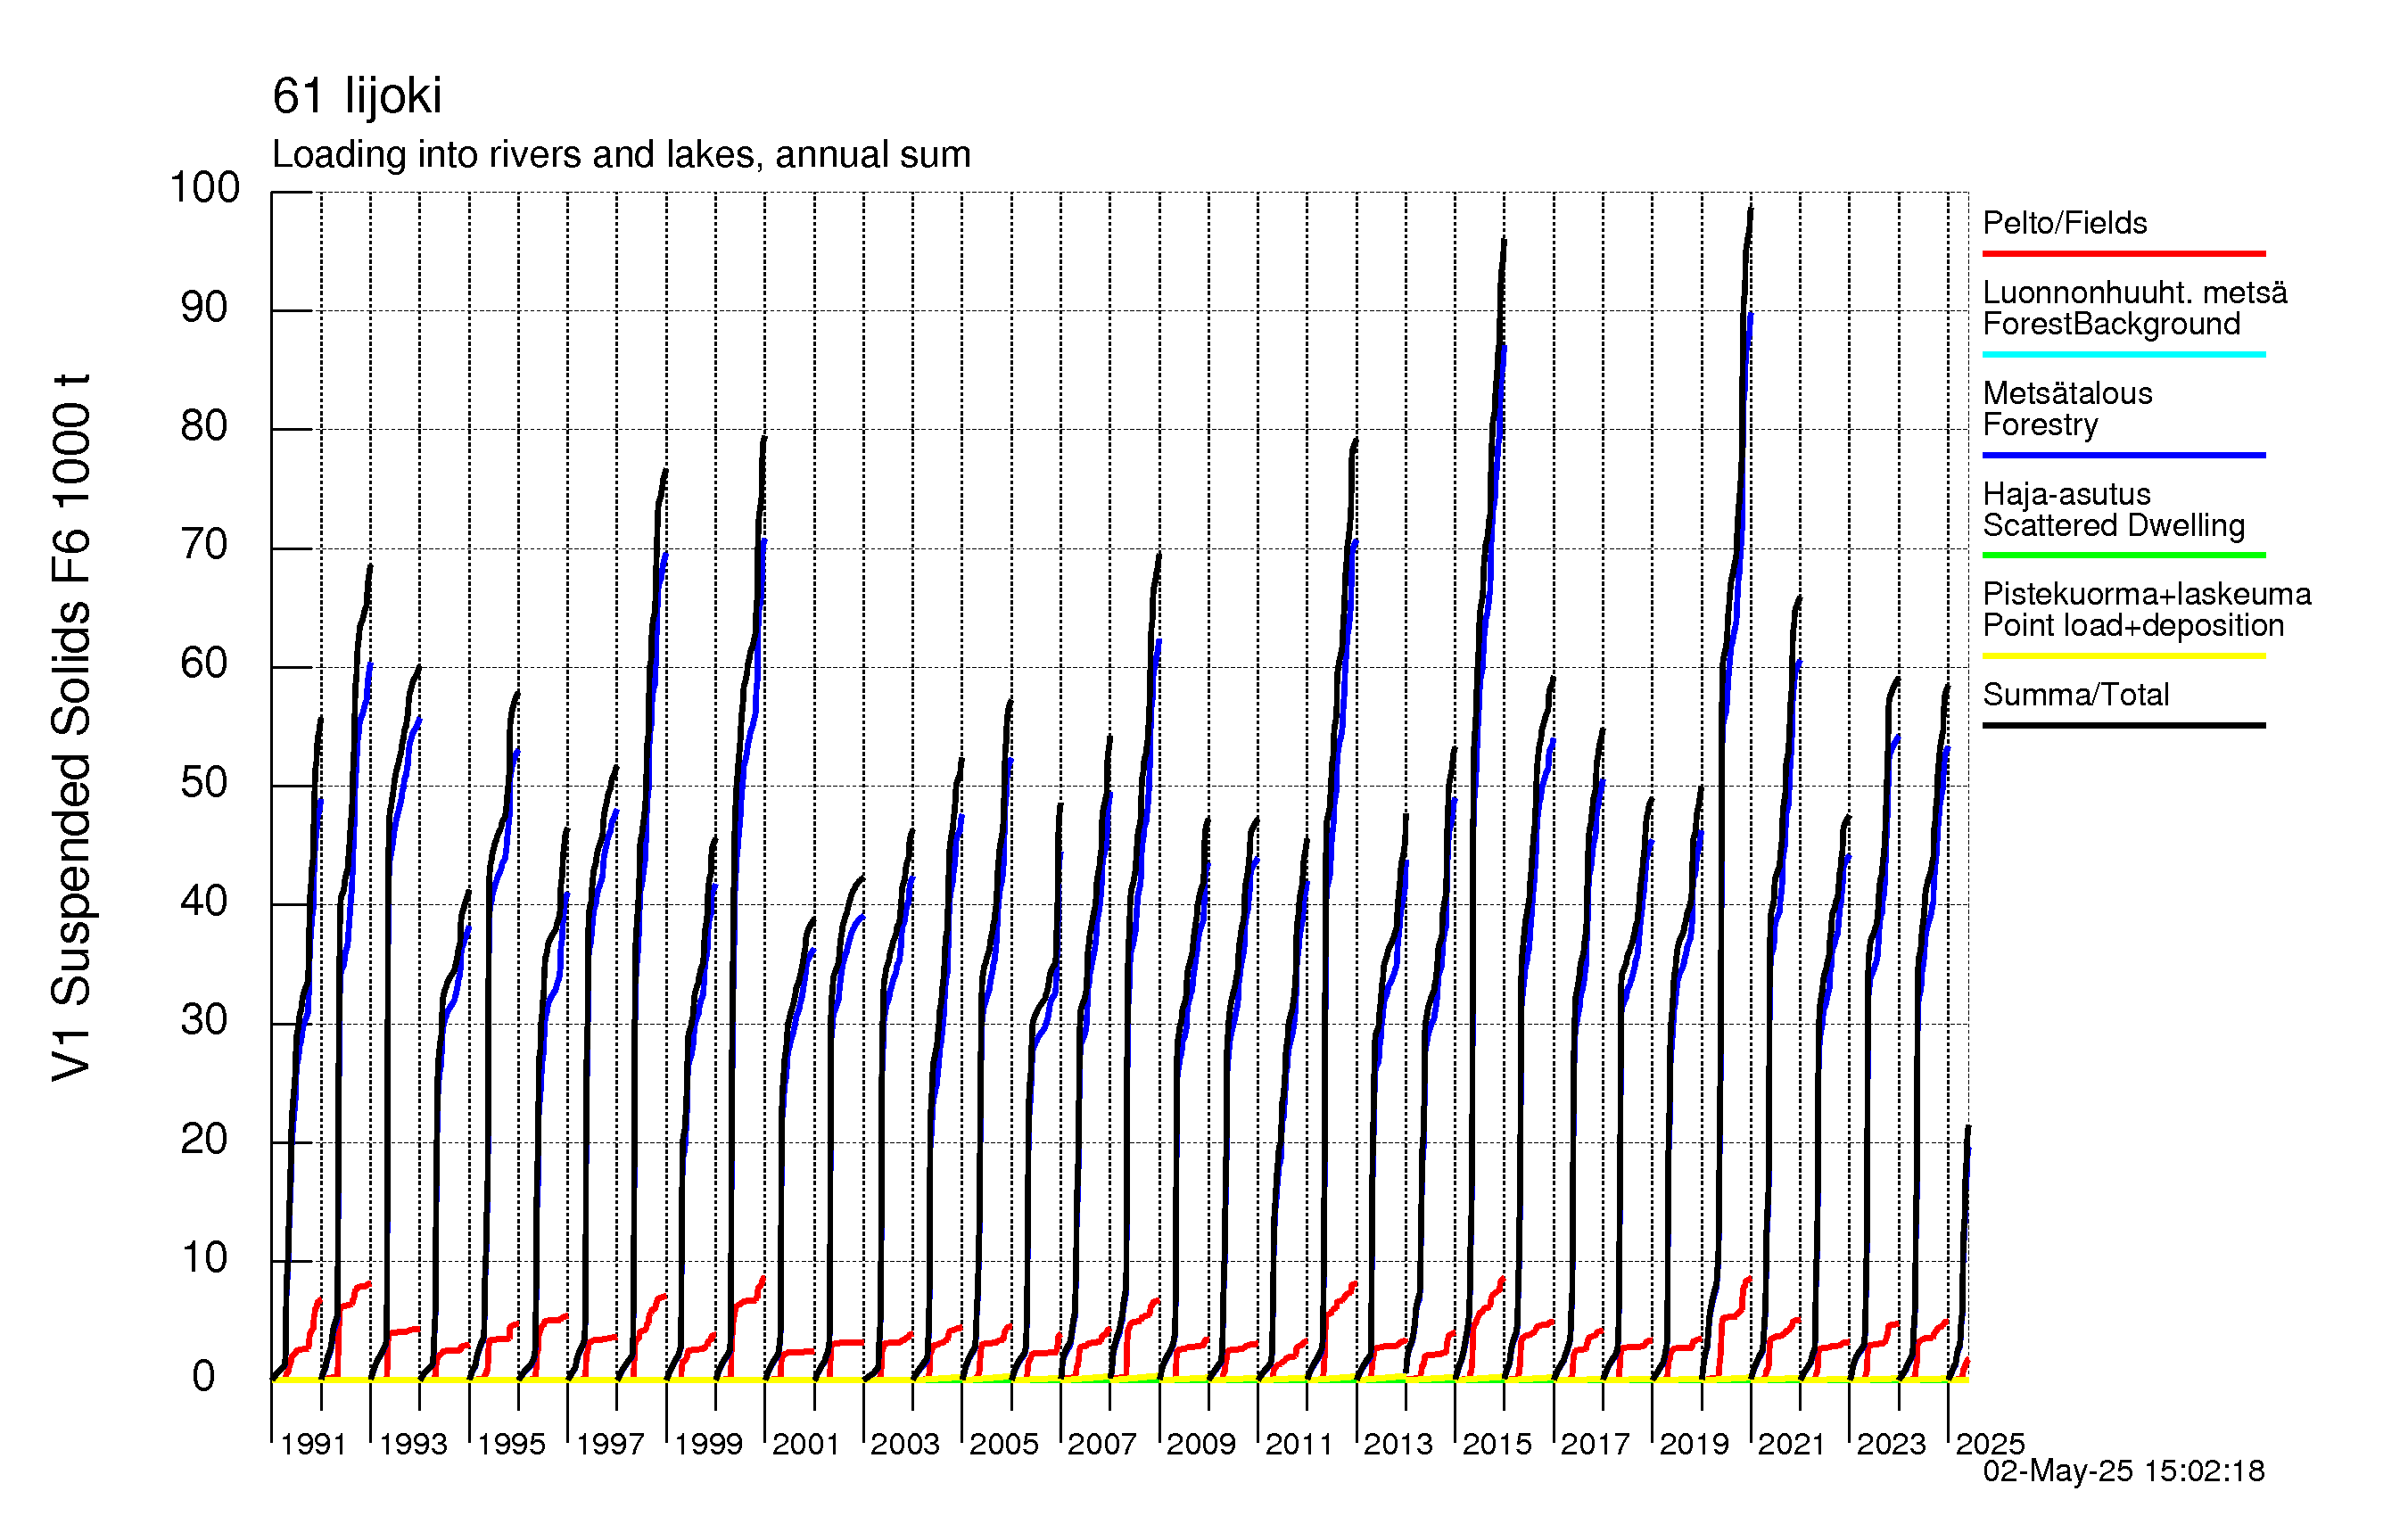2408x1516 pixels.
Task: Select the 'Summa/Total' legend label
Action: click(2076, 695)
